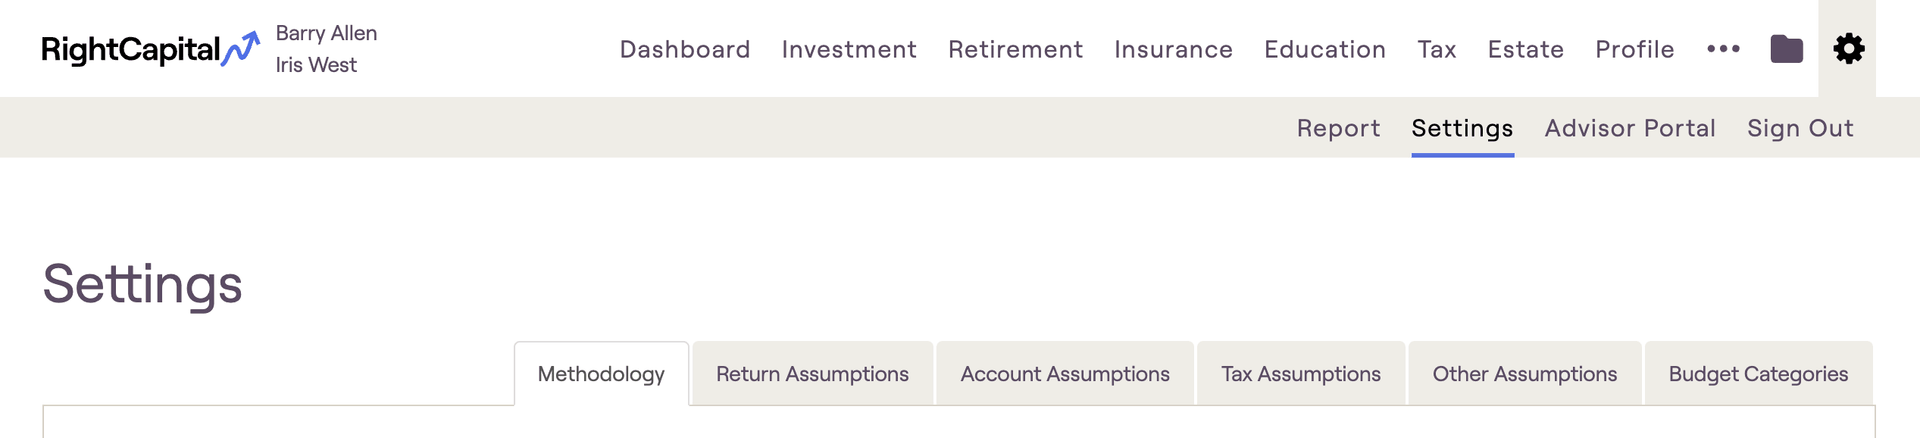Open the Tax Assumptions tab
Image resolution: width=1920 pixels, height=438 pixels.
pyautogui.click(x=1301, y=374)
